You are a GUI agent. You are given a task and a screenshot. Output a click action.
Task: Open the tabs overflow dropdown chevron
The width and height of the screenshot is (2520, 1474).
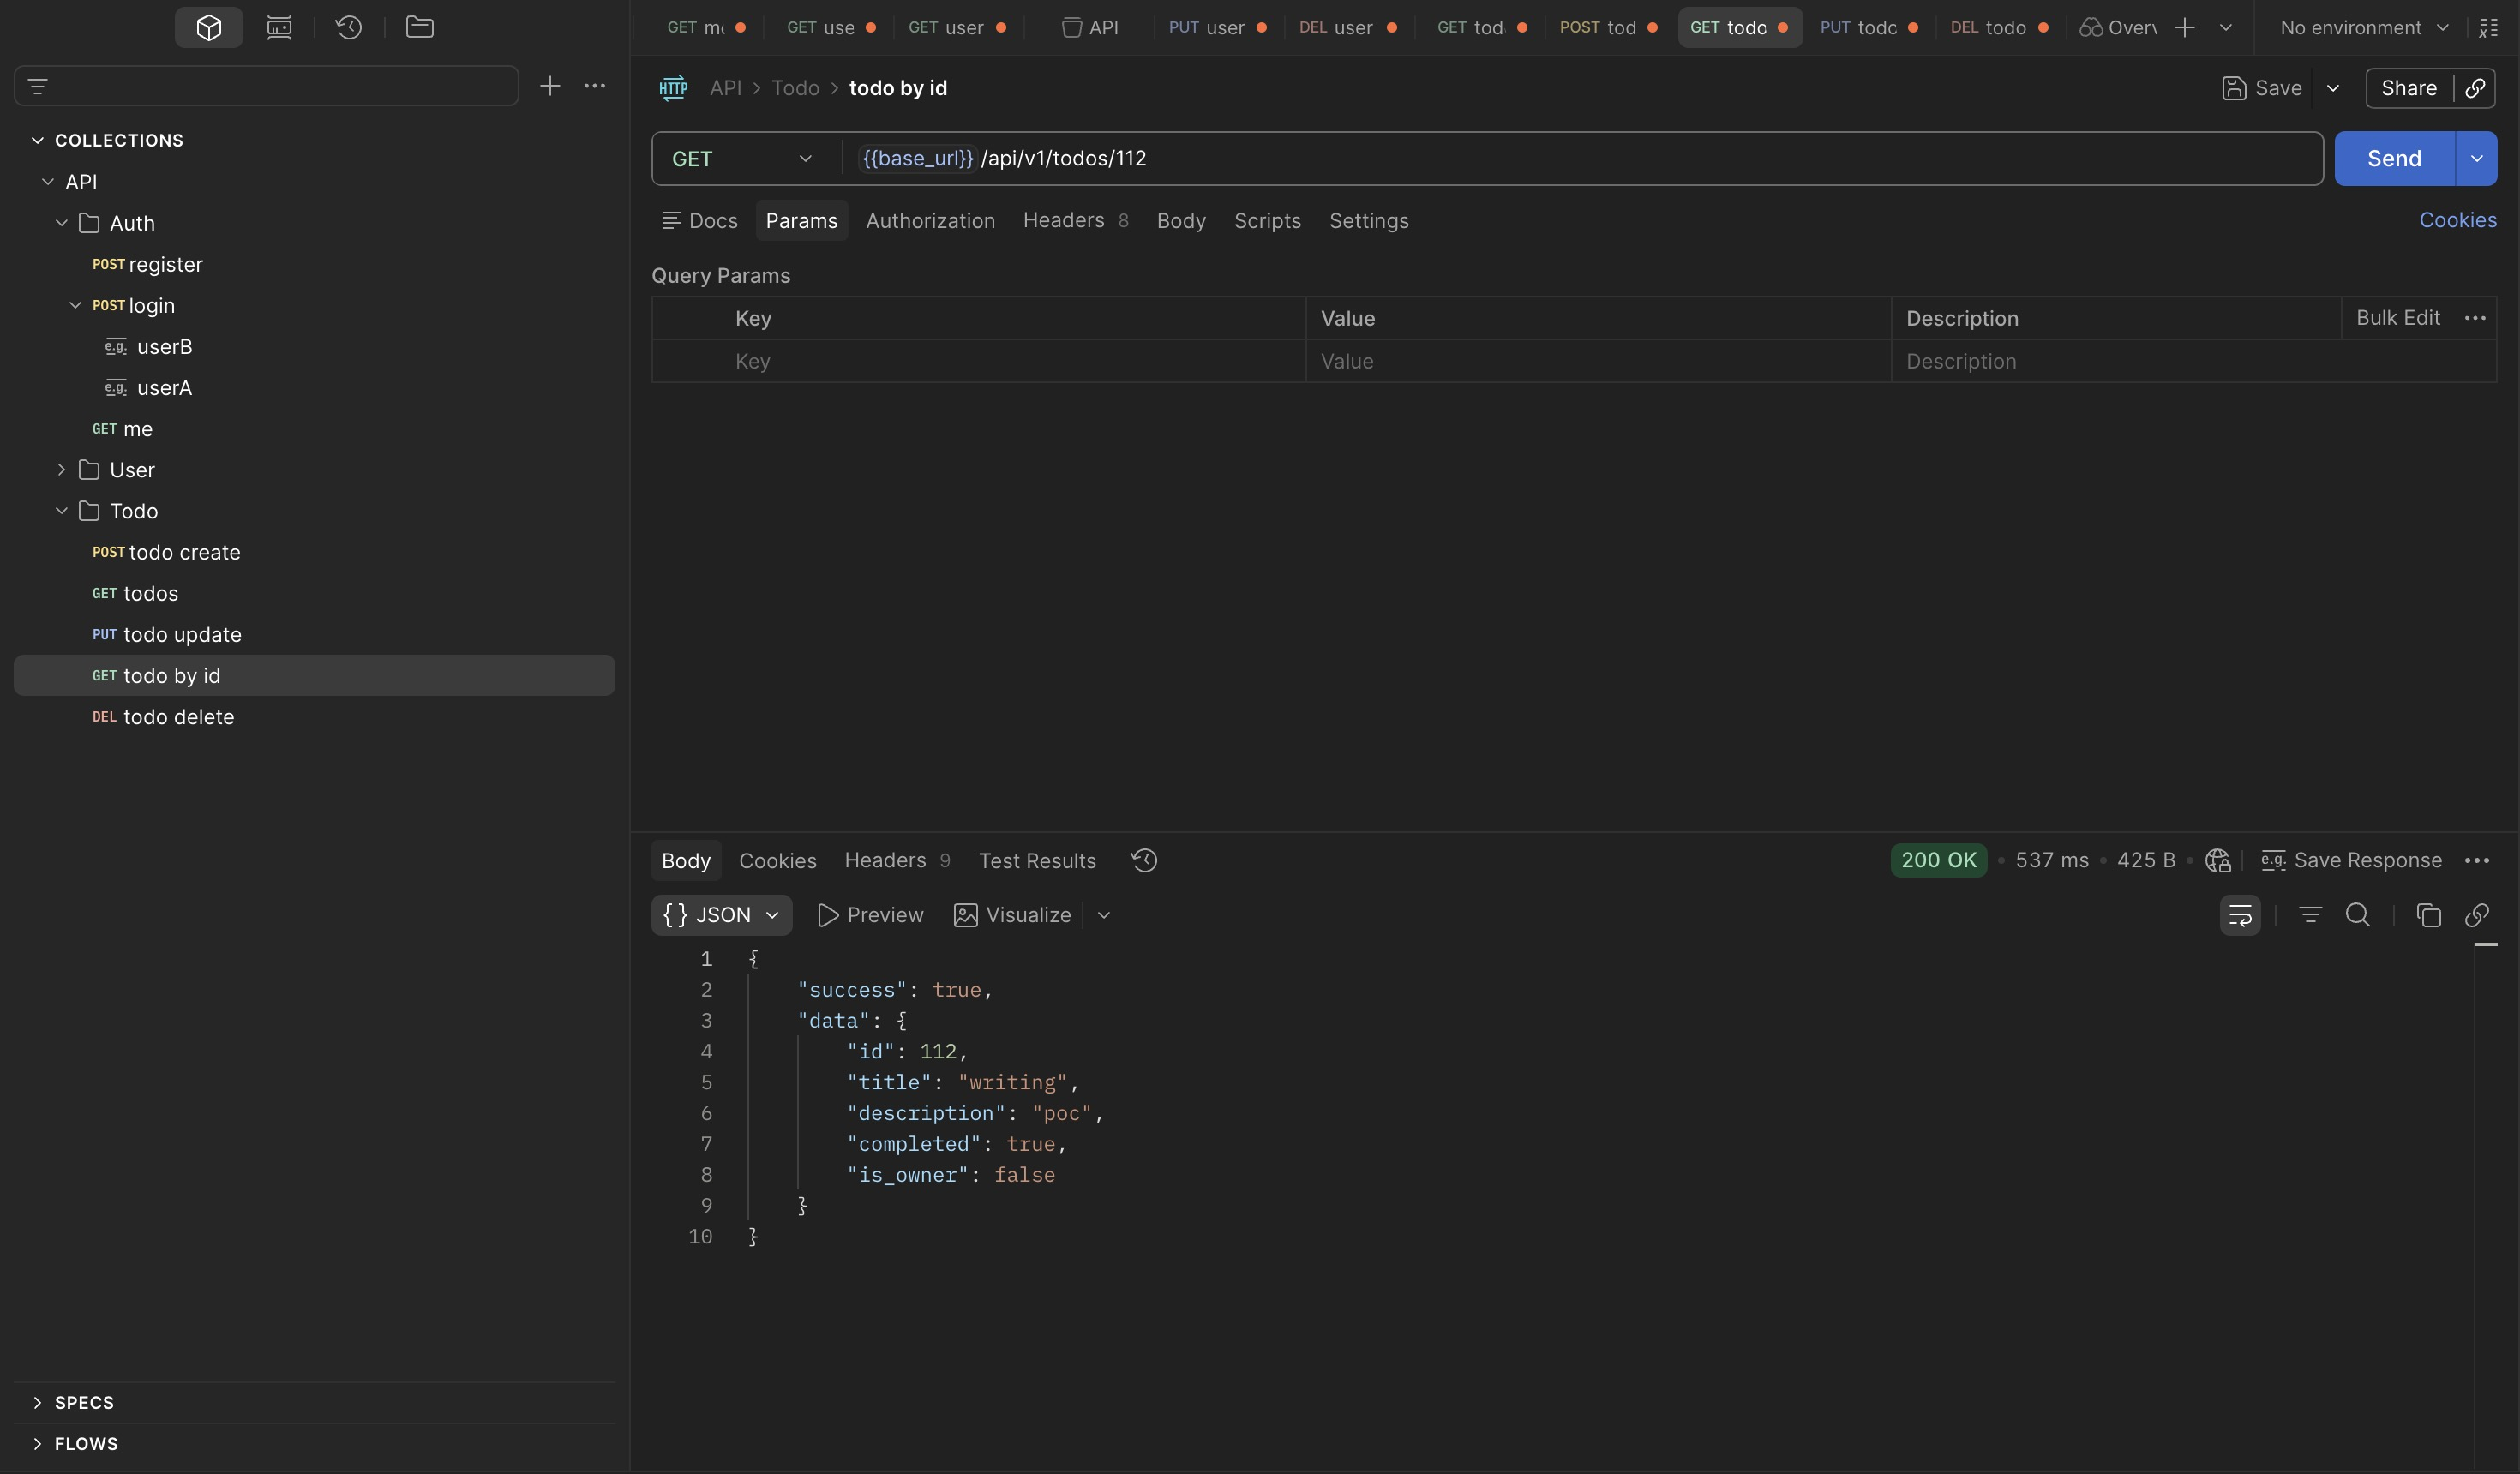pyautogui.click(x=2226, y=28)
